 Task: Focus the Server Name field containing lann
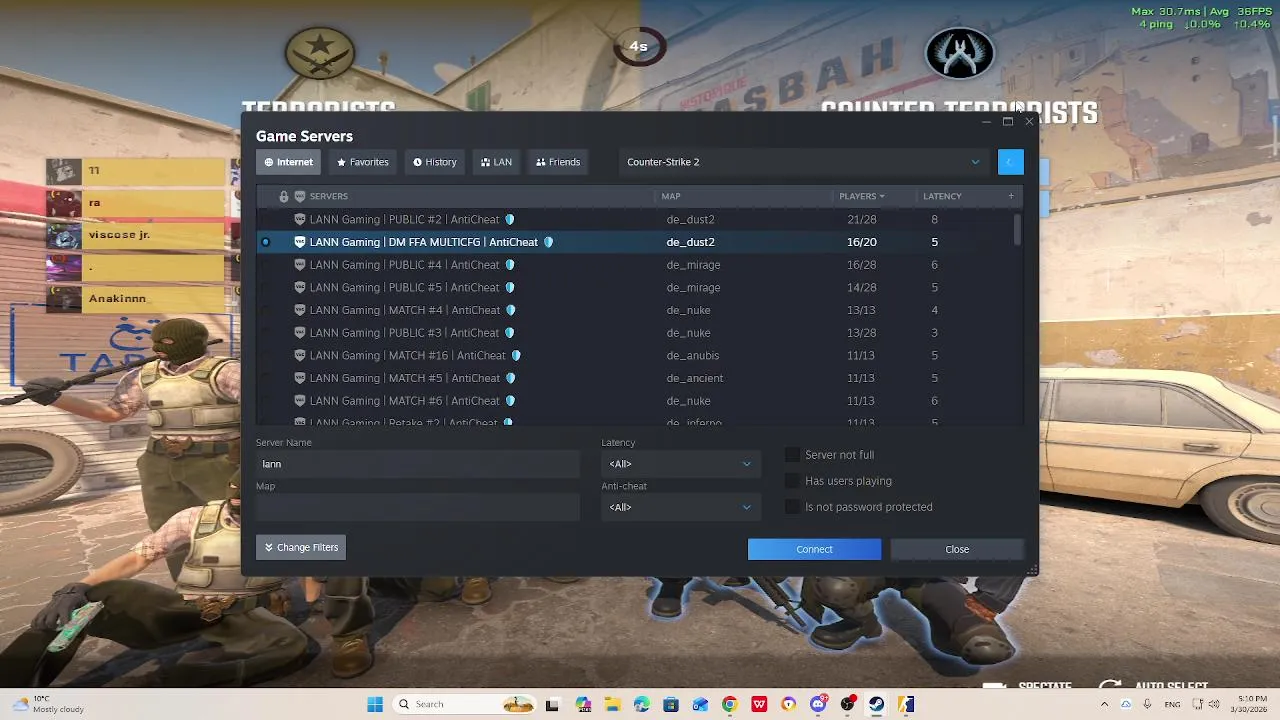pos(418,464)
